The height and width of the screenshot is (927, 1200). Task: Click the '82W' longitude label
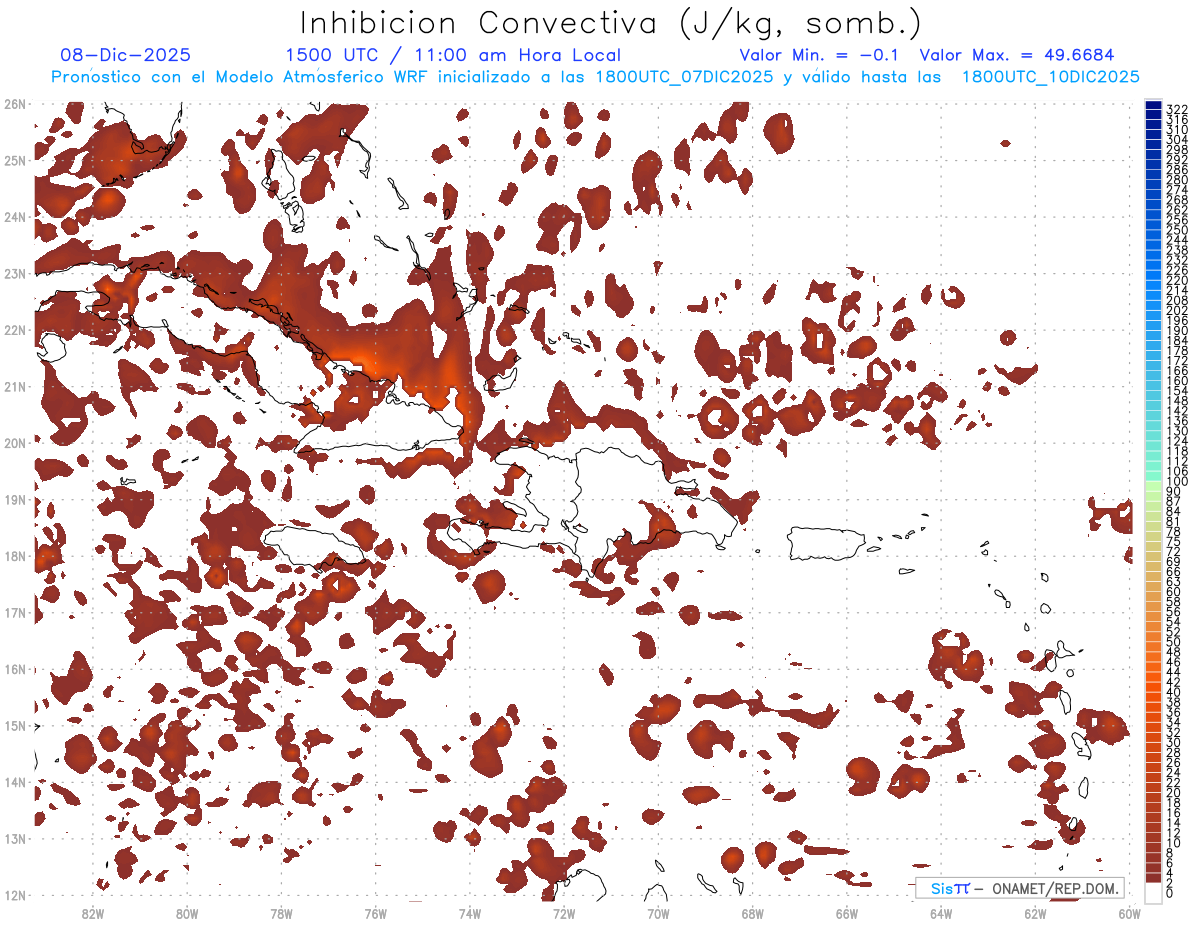coord(93,913)
